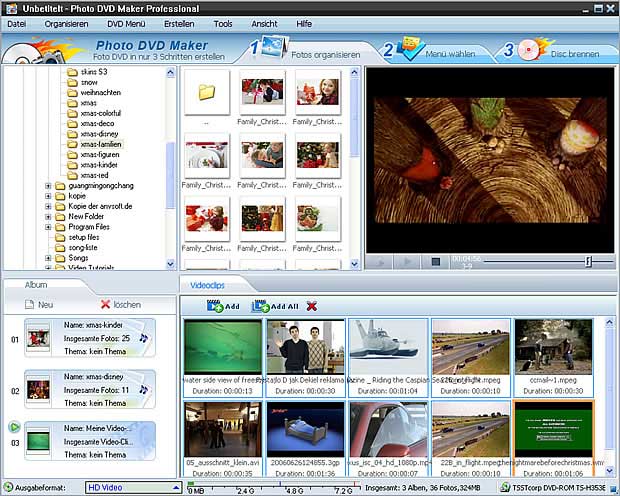Click the löschen album red X

[105, 304]
